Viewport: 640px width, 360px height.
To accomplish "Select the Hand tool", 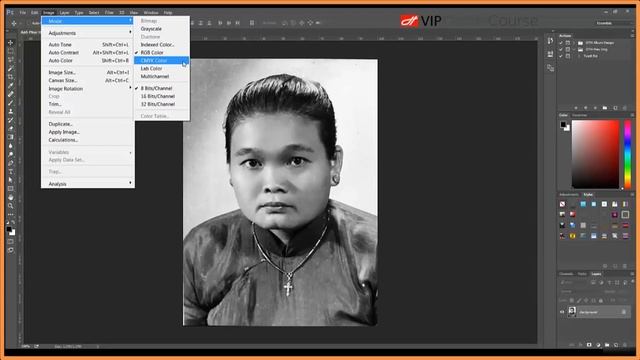I will pyautogui.click(x=11, y=197).
